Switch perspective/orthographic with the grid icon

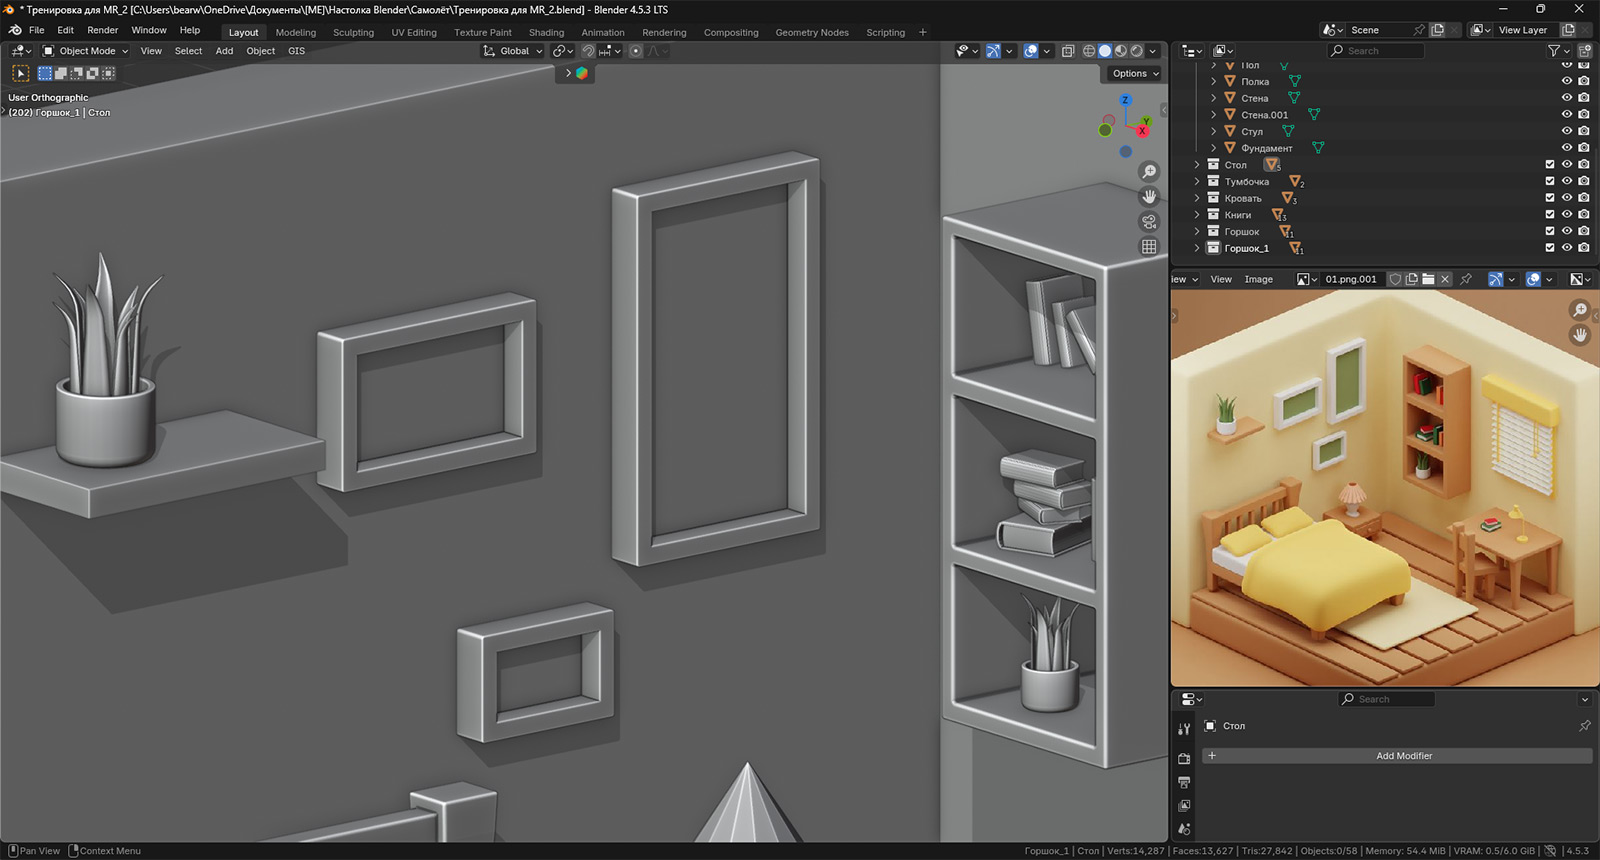coord(1149,247)
